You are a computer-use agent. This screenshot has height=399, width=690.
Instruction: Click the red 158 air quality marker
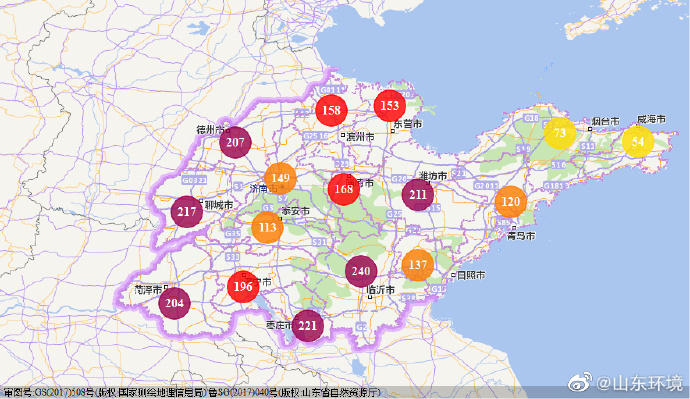point(331,110)
